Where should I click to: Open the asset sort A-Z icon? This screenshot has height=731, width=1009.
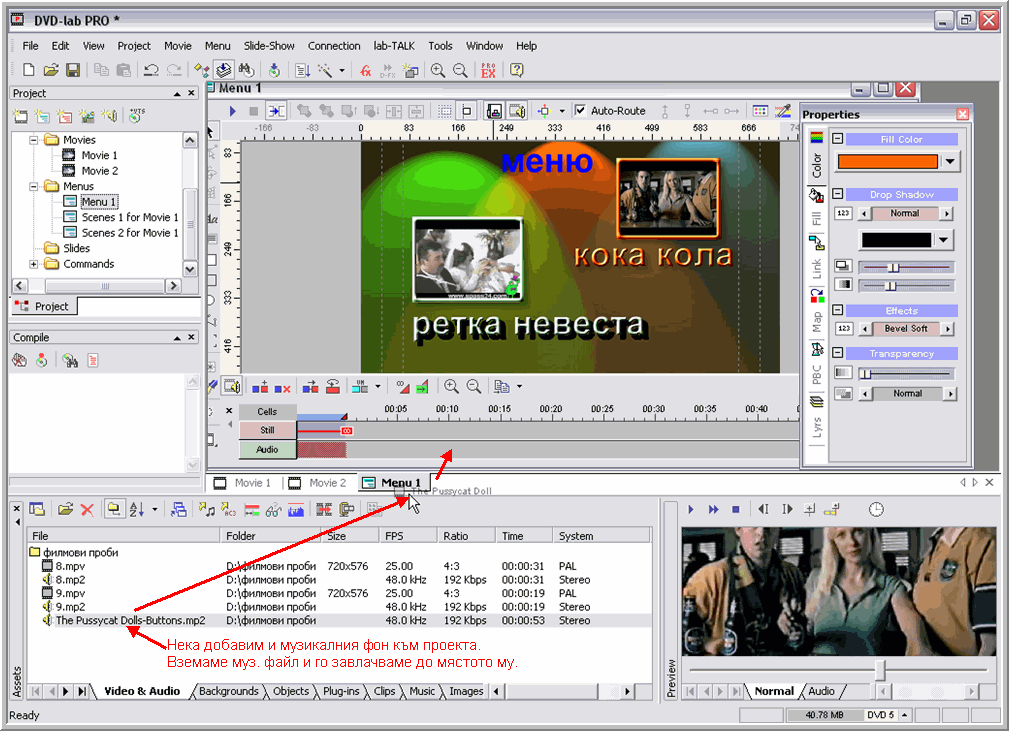137,510
